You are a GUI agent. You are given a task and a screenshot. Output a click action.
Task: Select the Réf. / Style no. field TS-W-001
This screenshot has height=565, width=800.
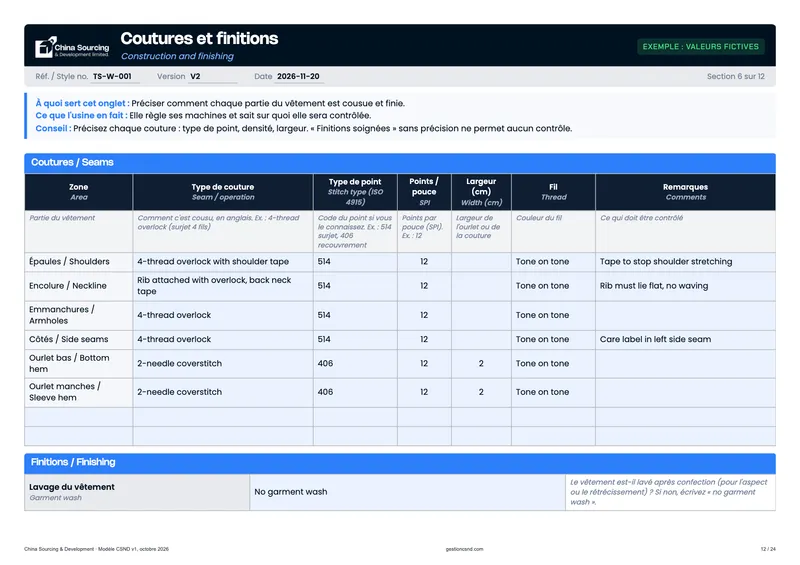point(116,77)
